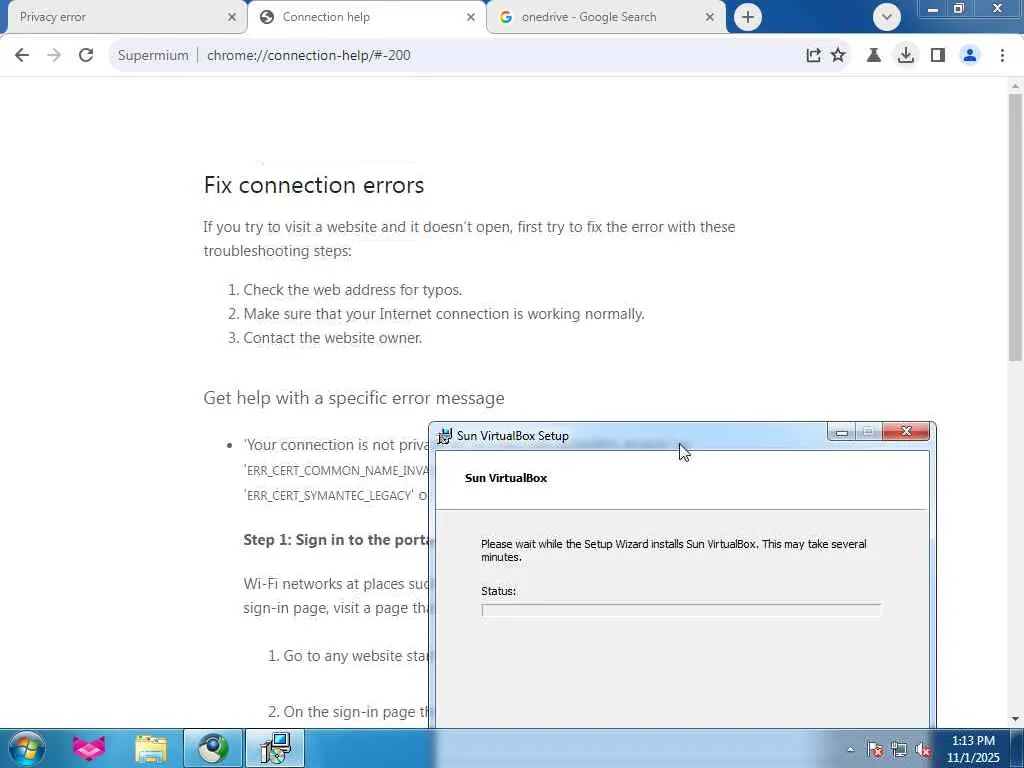Click 'Check the web address for typos'
1024x768 pixels.
(x=353, y=290)
